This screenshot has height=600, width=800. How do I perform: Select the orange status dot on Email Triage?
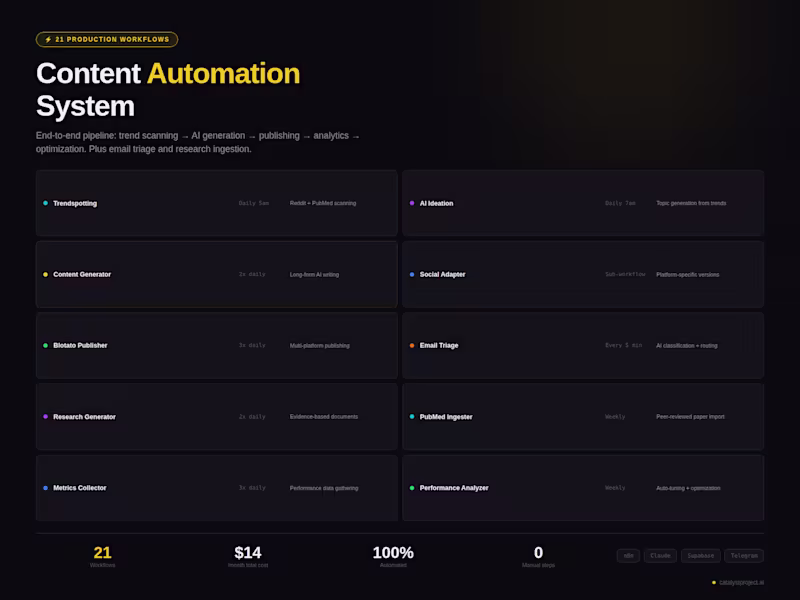(413, 345)
